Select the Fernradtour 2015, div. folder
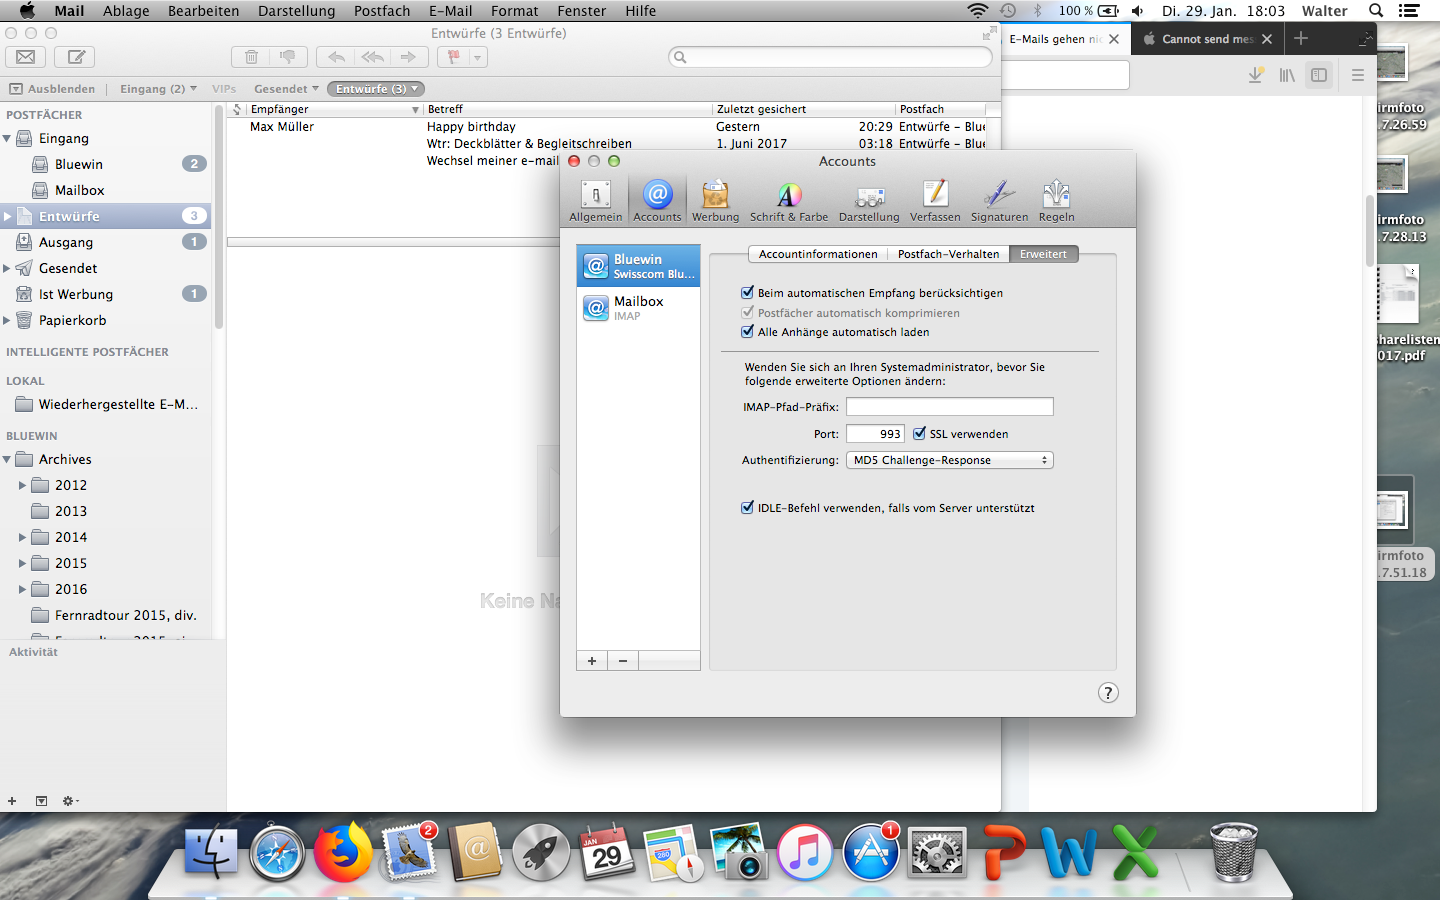1440x900 pixels. pyautogui.click(x=125, y=615)
